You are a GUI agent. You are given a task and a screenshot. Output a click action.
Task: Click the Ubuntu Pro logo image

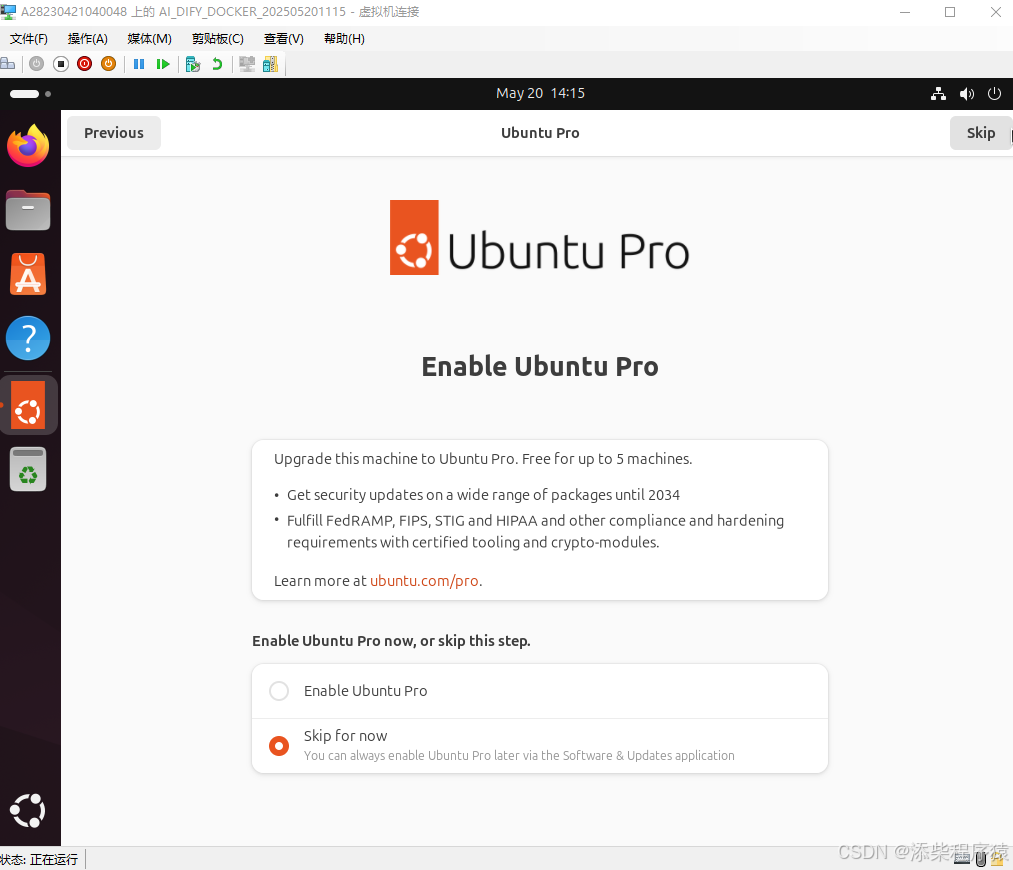(x=540, y=238)
